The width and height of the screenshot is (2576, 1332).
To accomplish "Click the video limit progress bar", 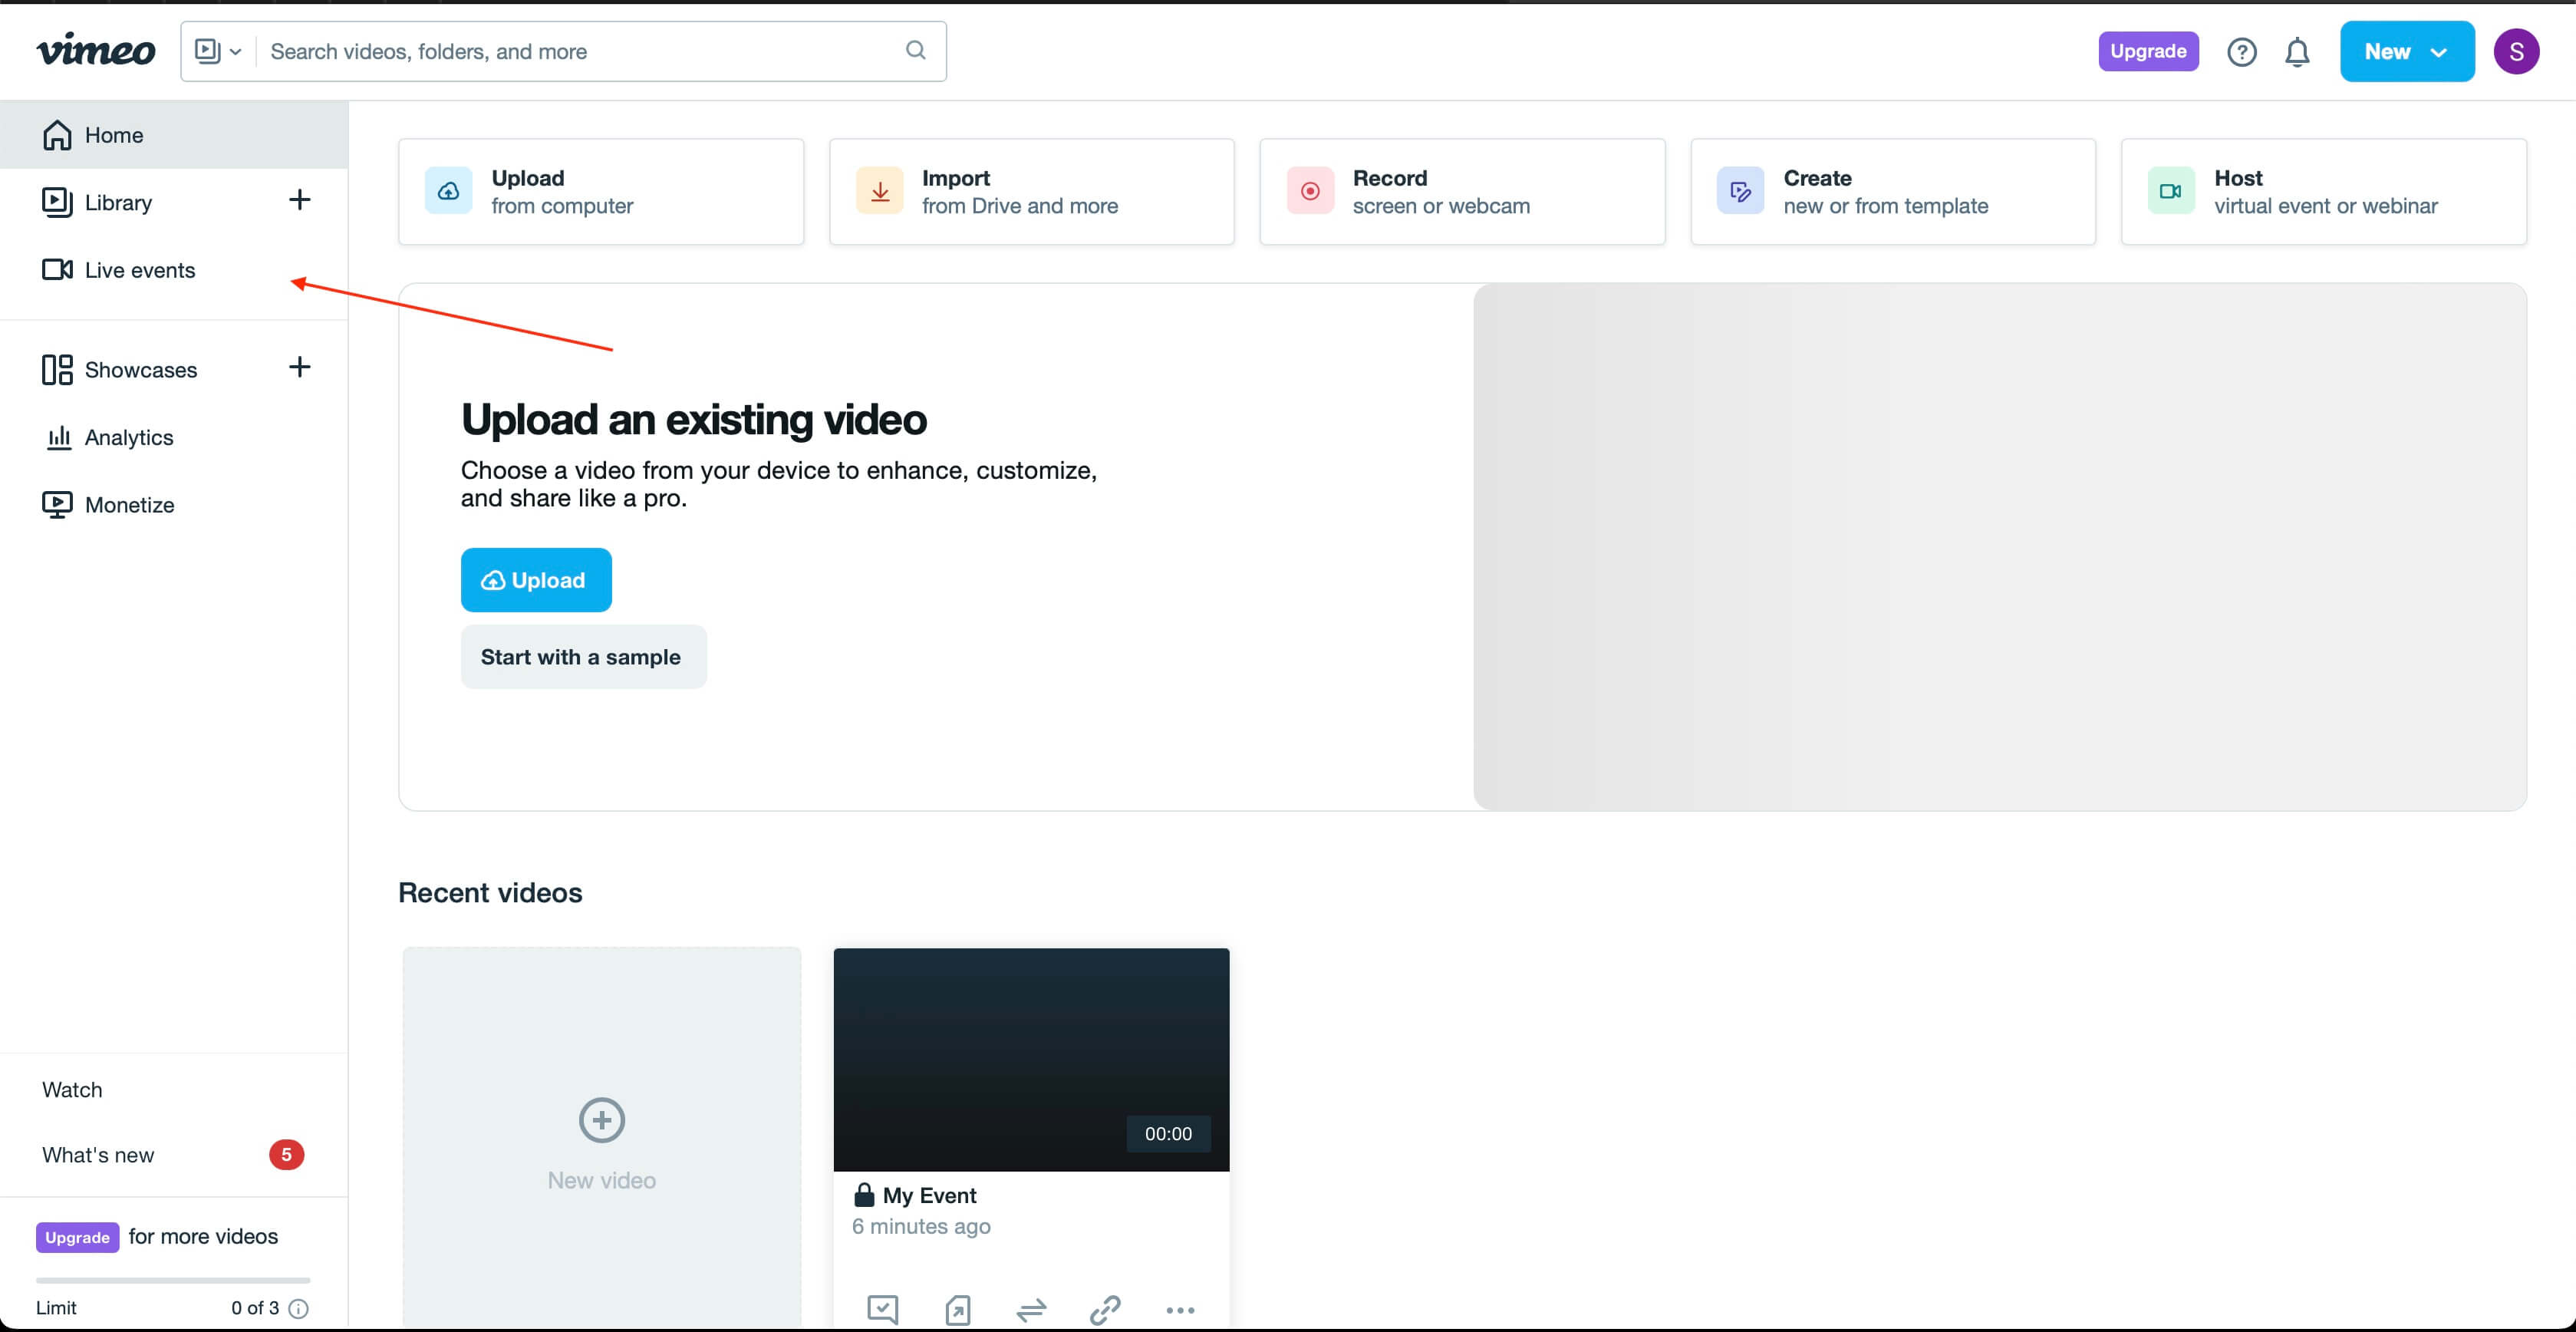I will pos(172,1280).
